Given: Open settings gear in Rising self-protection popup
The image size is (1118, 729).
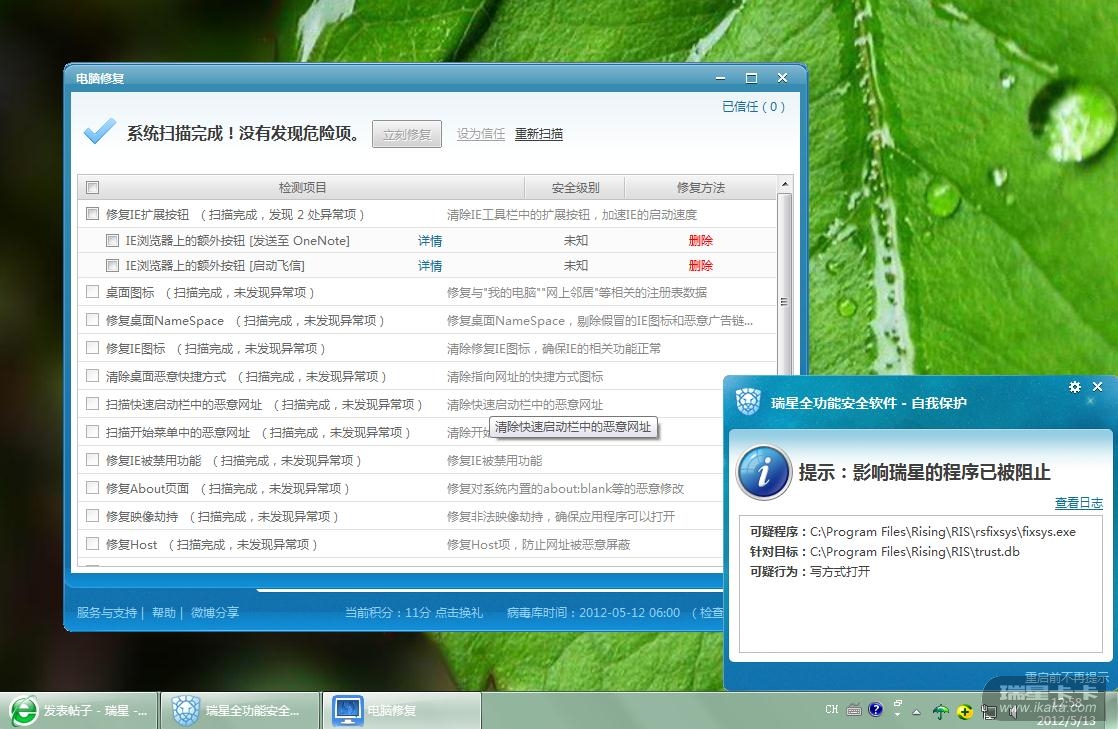Looking at the screenshot, I should pos(1075,387).
